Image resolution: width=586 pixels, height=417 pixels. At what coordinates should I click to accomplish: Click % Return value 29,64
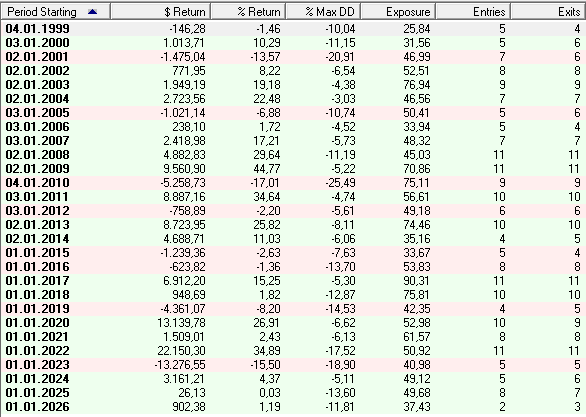[267, 155]
